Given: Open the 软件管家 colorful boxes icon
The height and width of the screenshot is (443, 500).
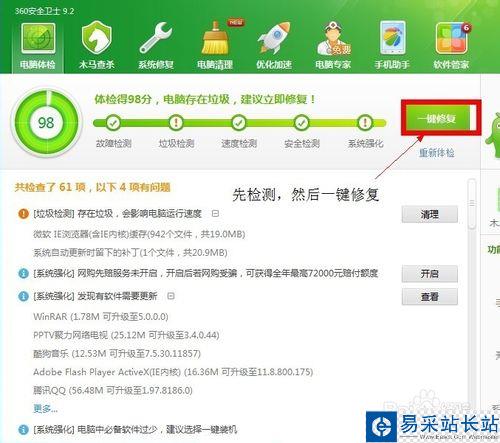Looking at the screenshot, I should tap(451, 38).
